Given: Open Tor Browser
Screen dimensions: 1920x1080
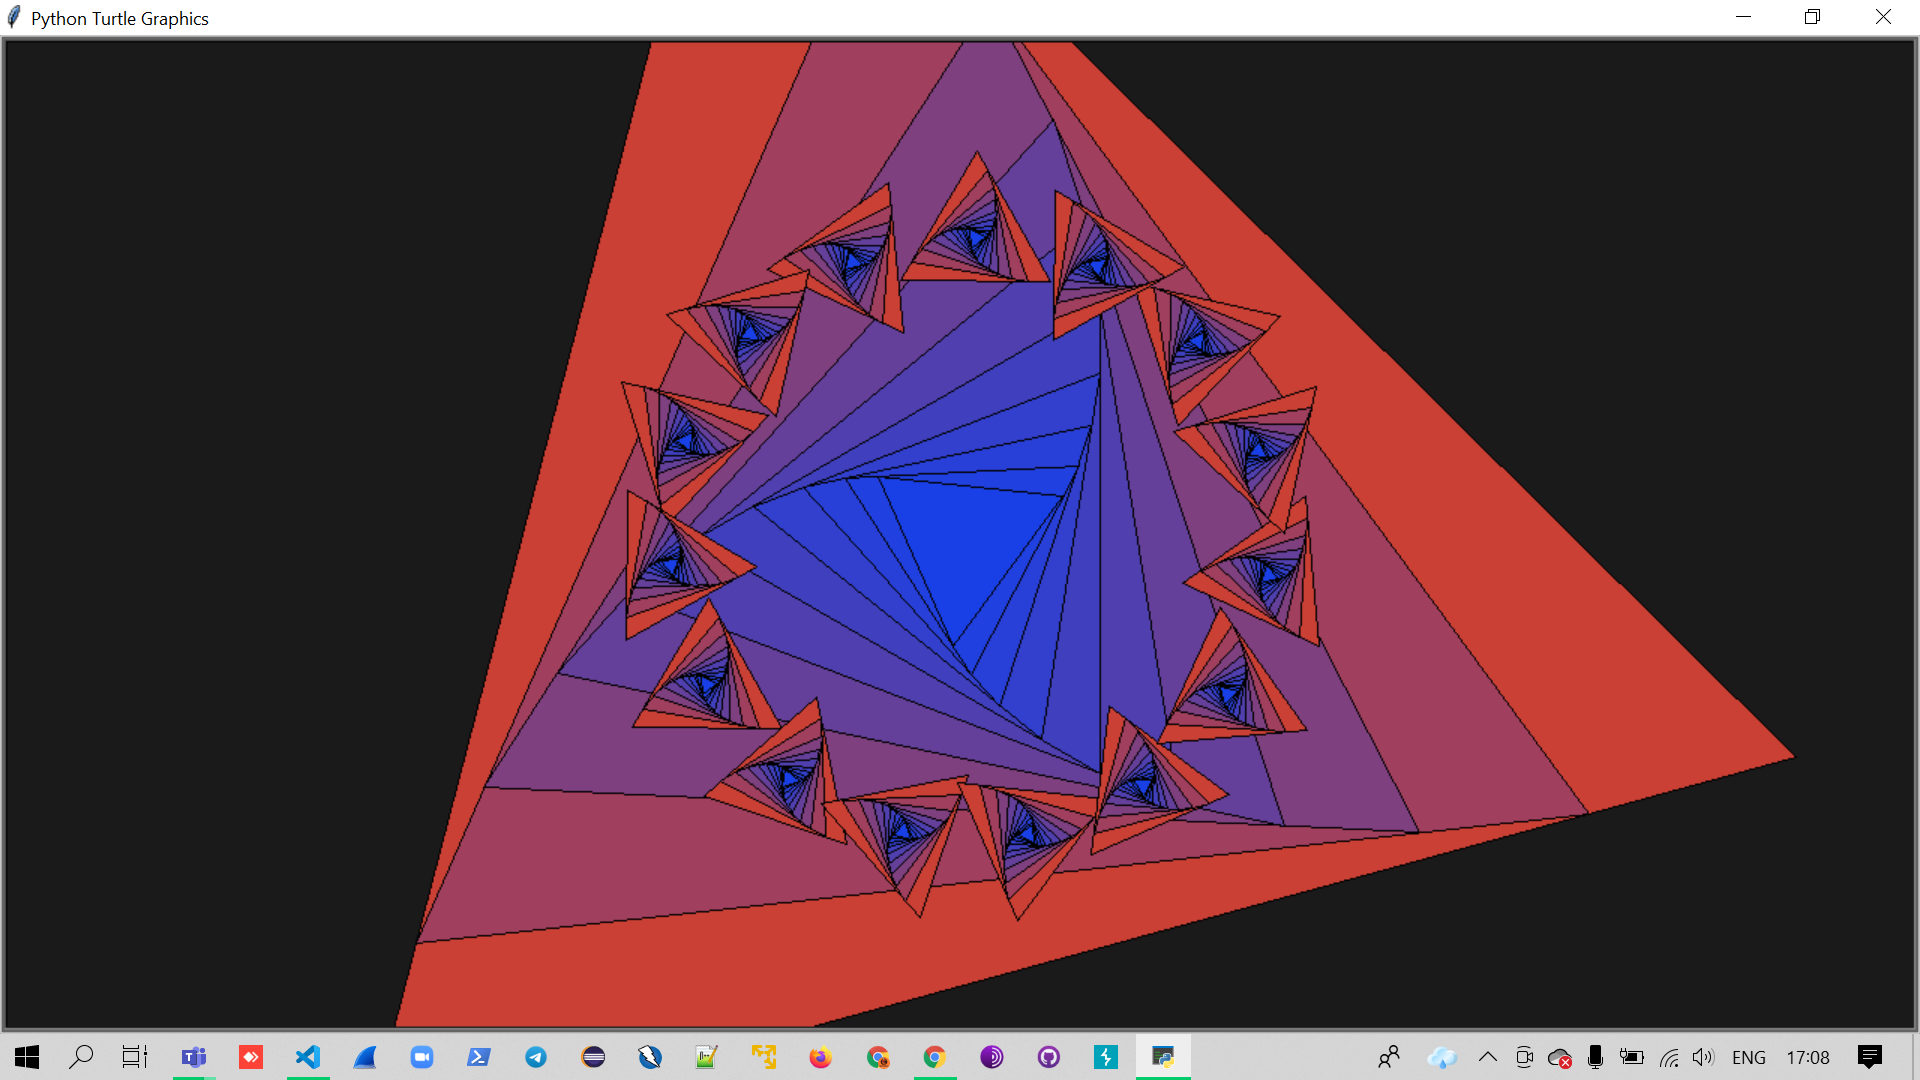Looking at the screenshot, I should (991, 1057).
